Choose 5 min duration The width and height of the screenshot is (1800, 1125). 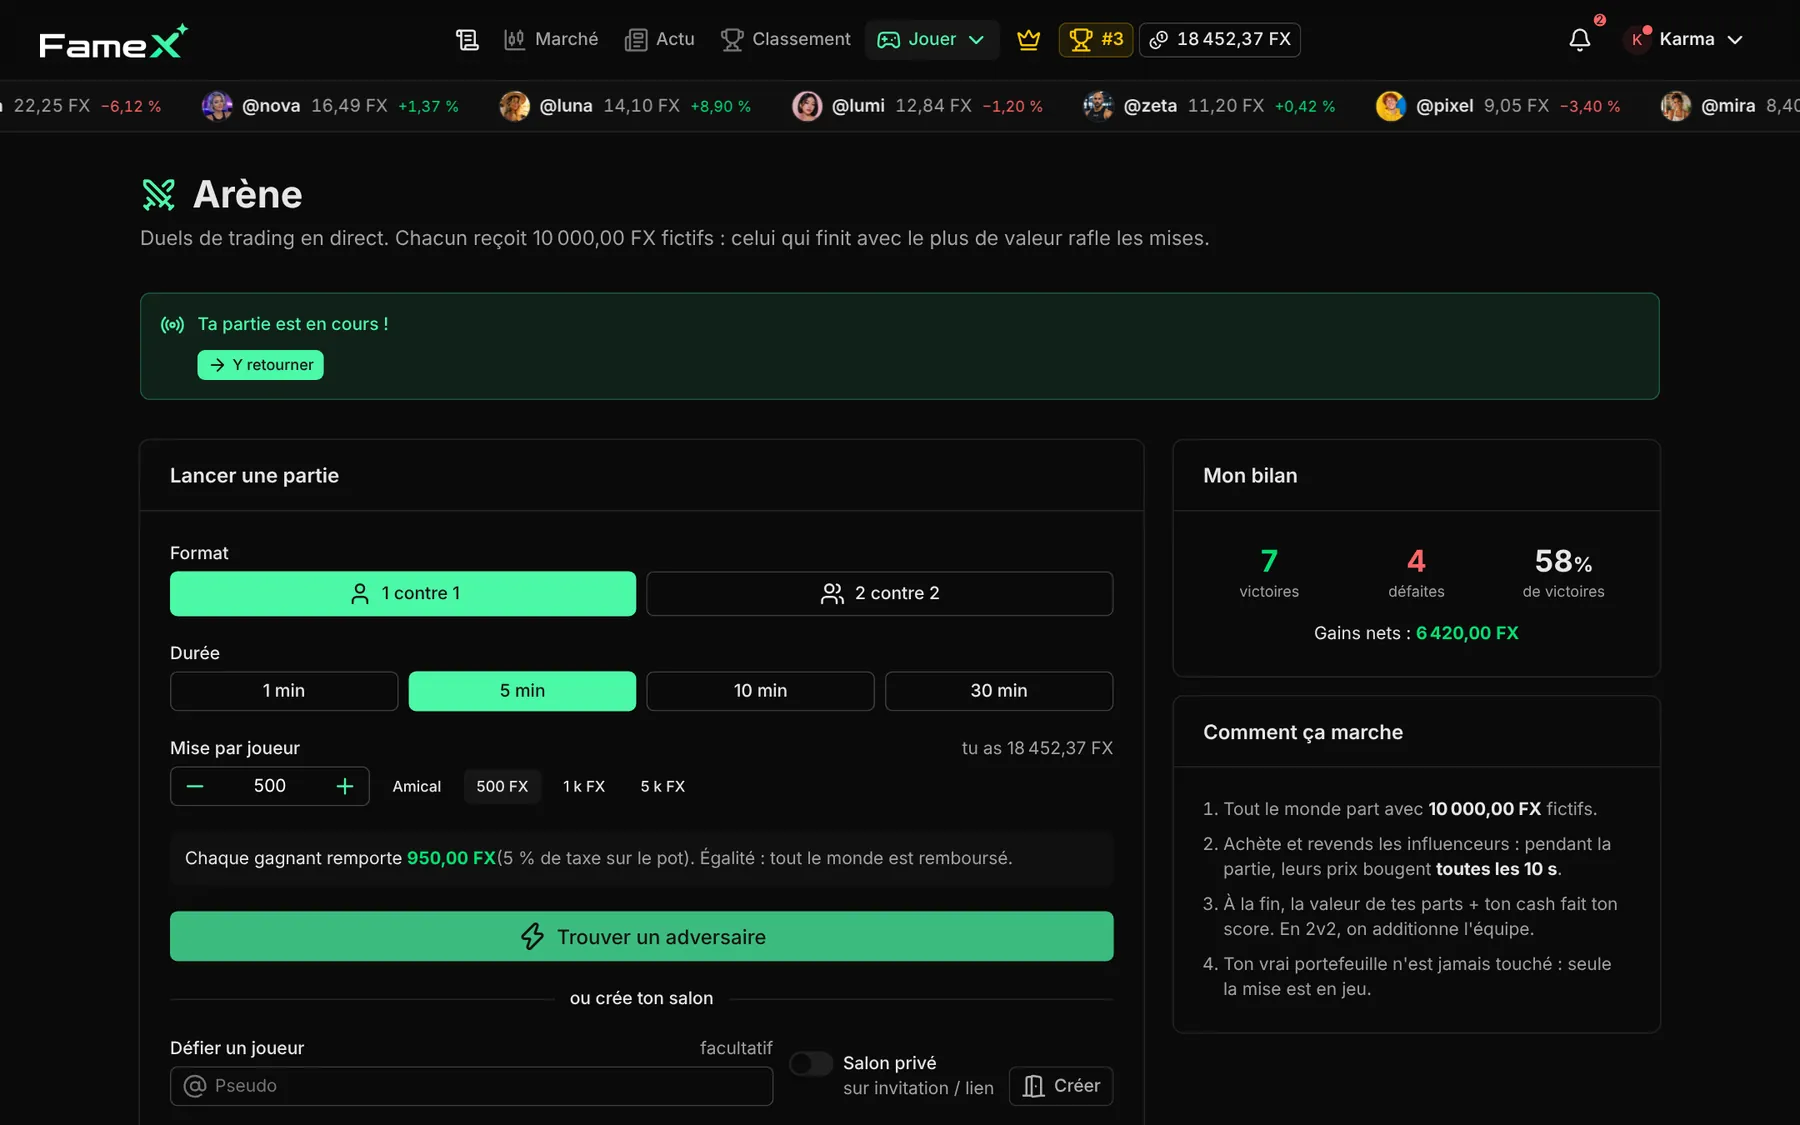[522, 691]
